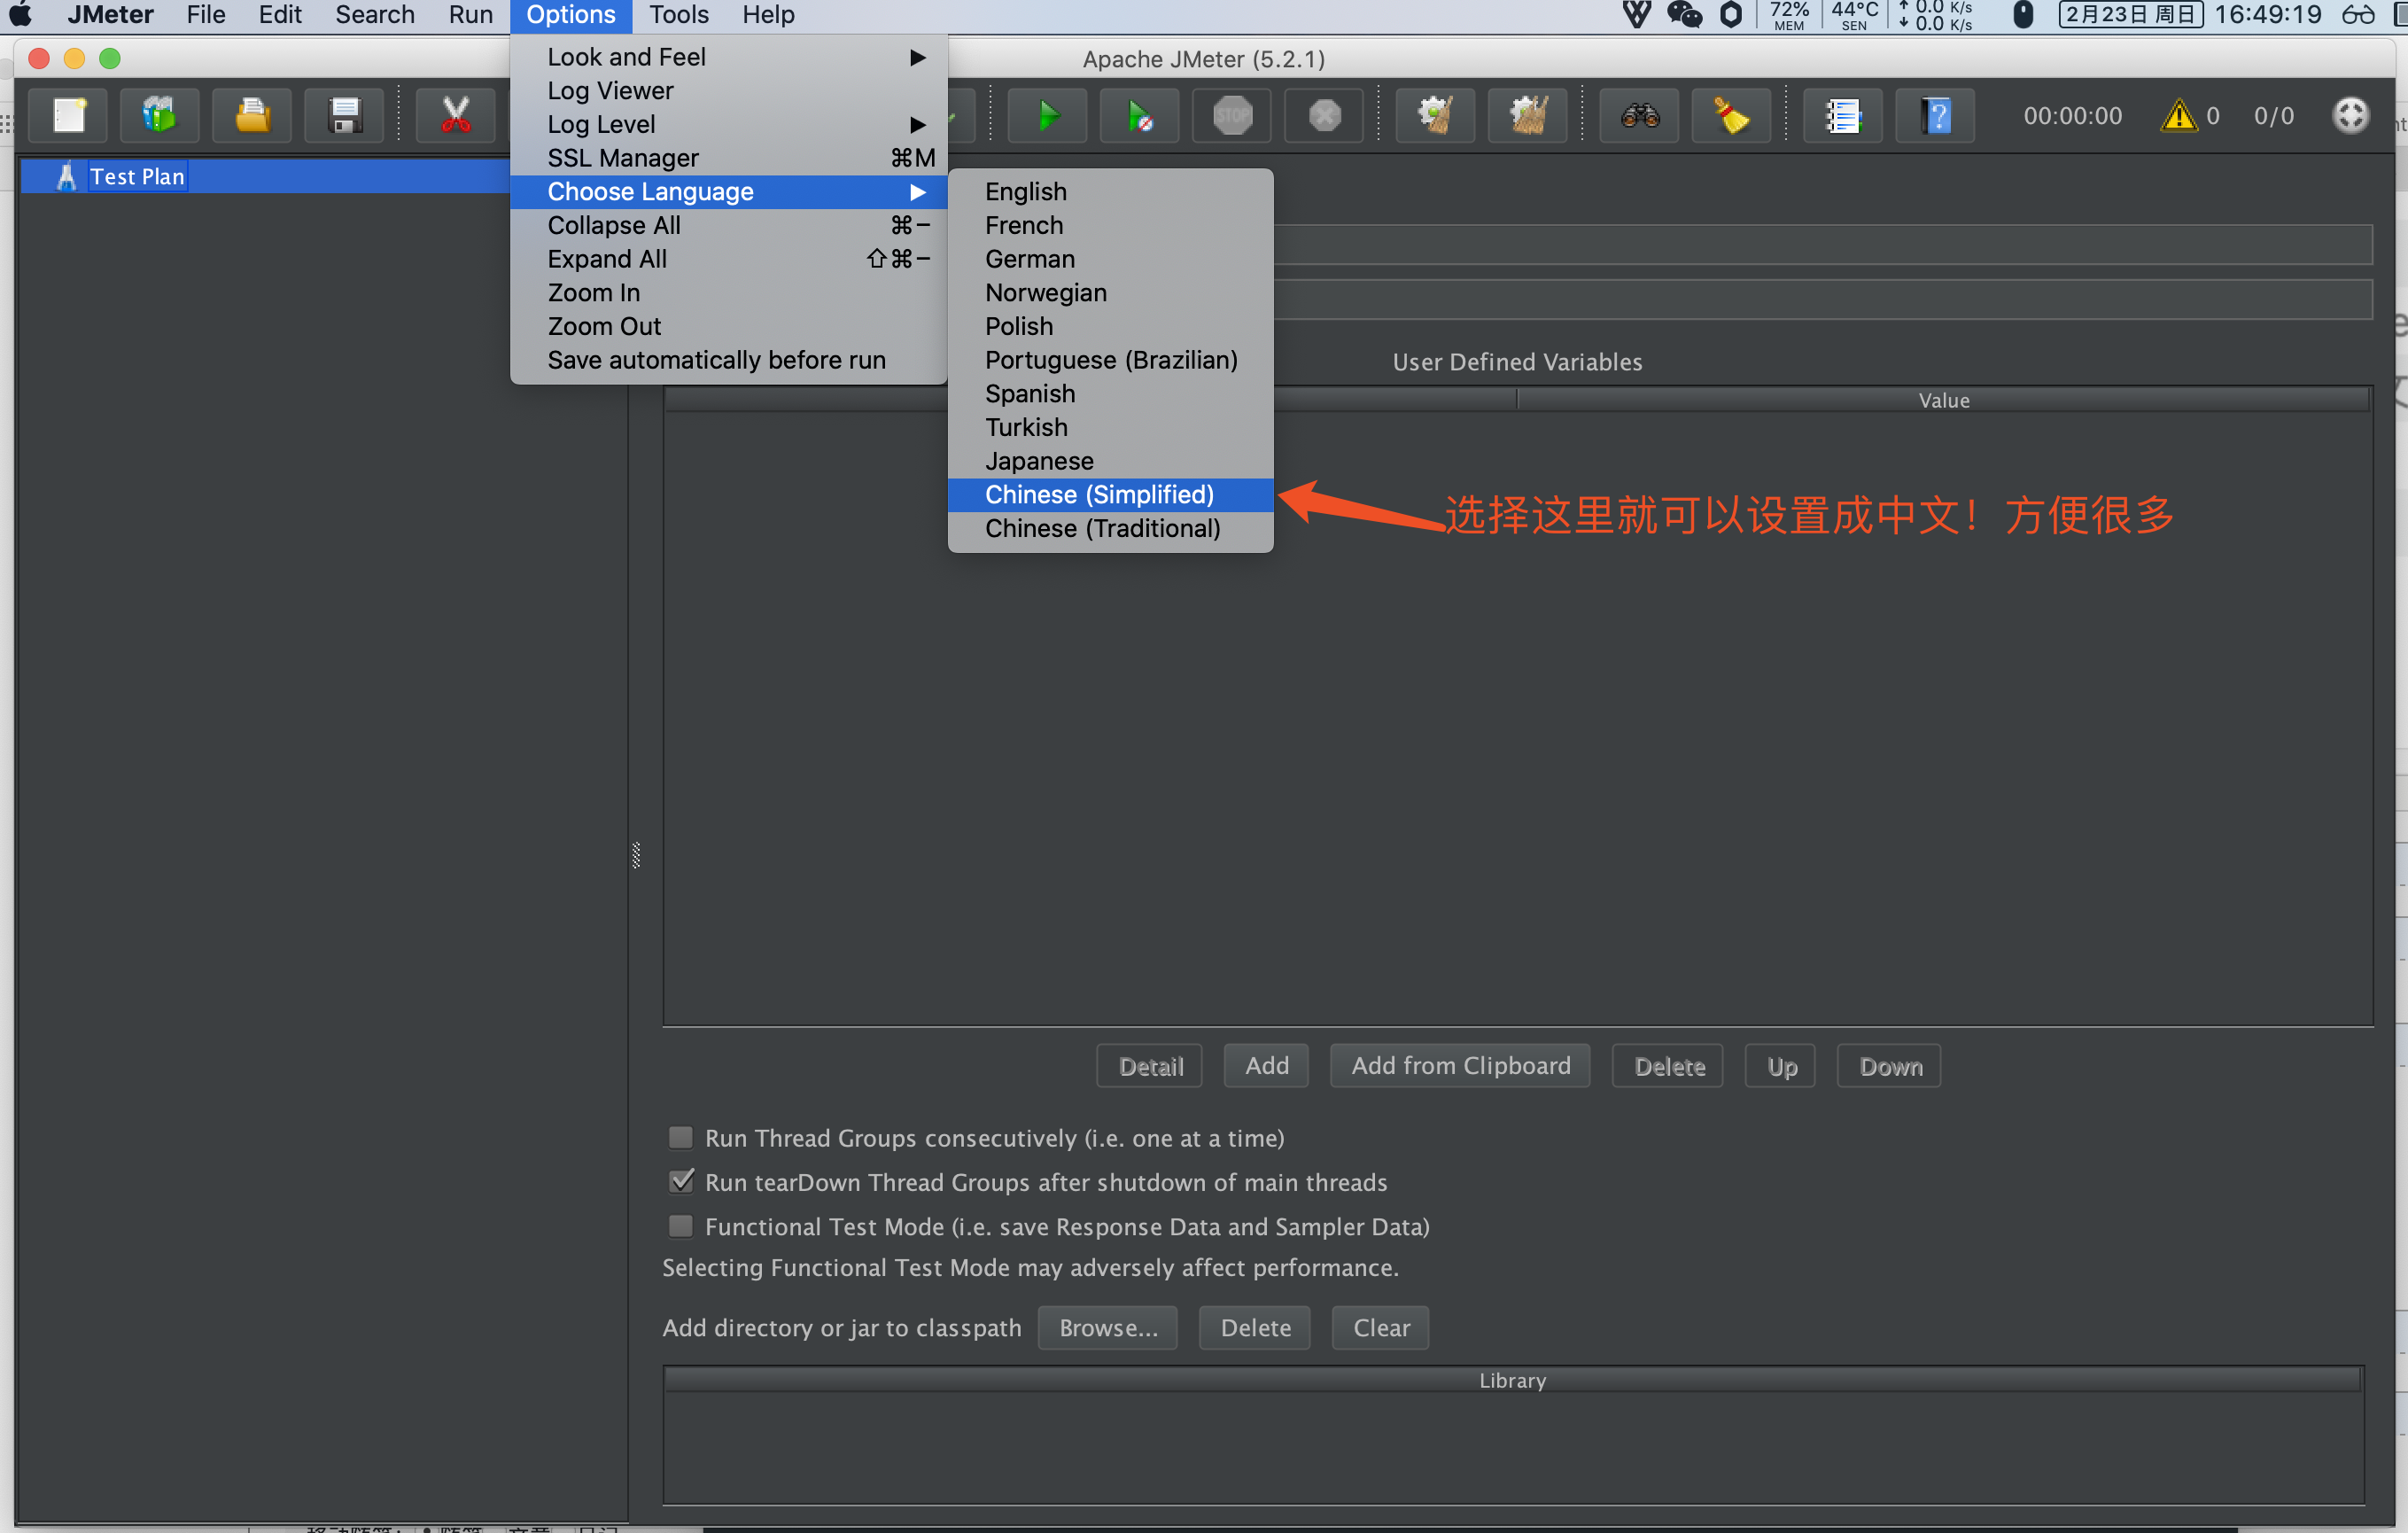This screenshot has width=2408, height=1533.
Task: Click Start no pauses icon
Action: click(x=1140, y=116)
